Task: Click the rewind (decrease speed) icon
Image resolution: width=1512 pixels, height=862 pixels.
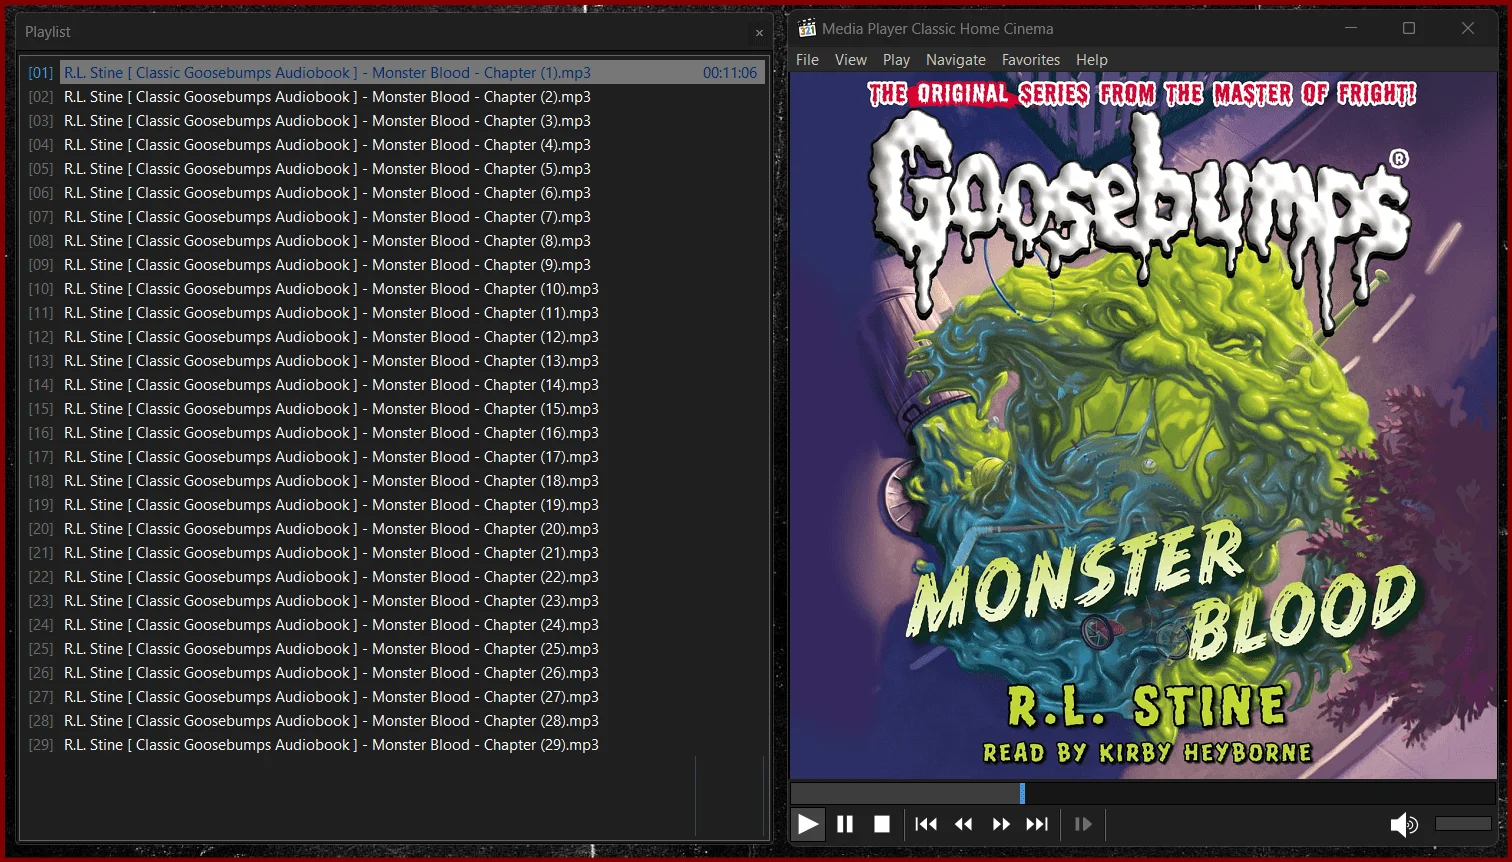Action: (x=963, y=824)
